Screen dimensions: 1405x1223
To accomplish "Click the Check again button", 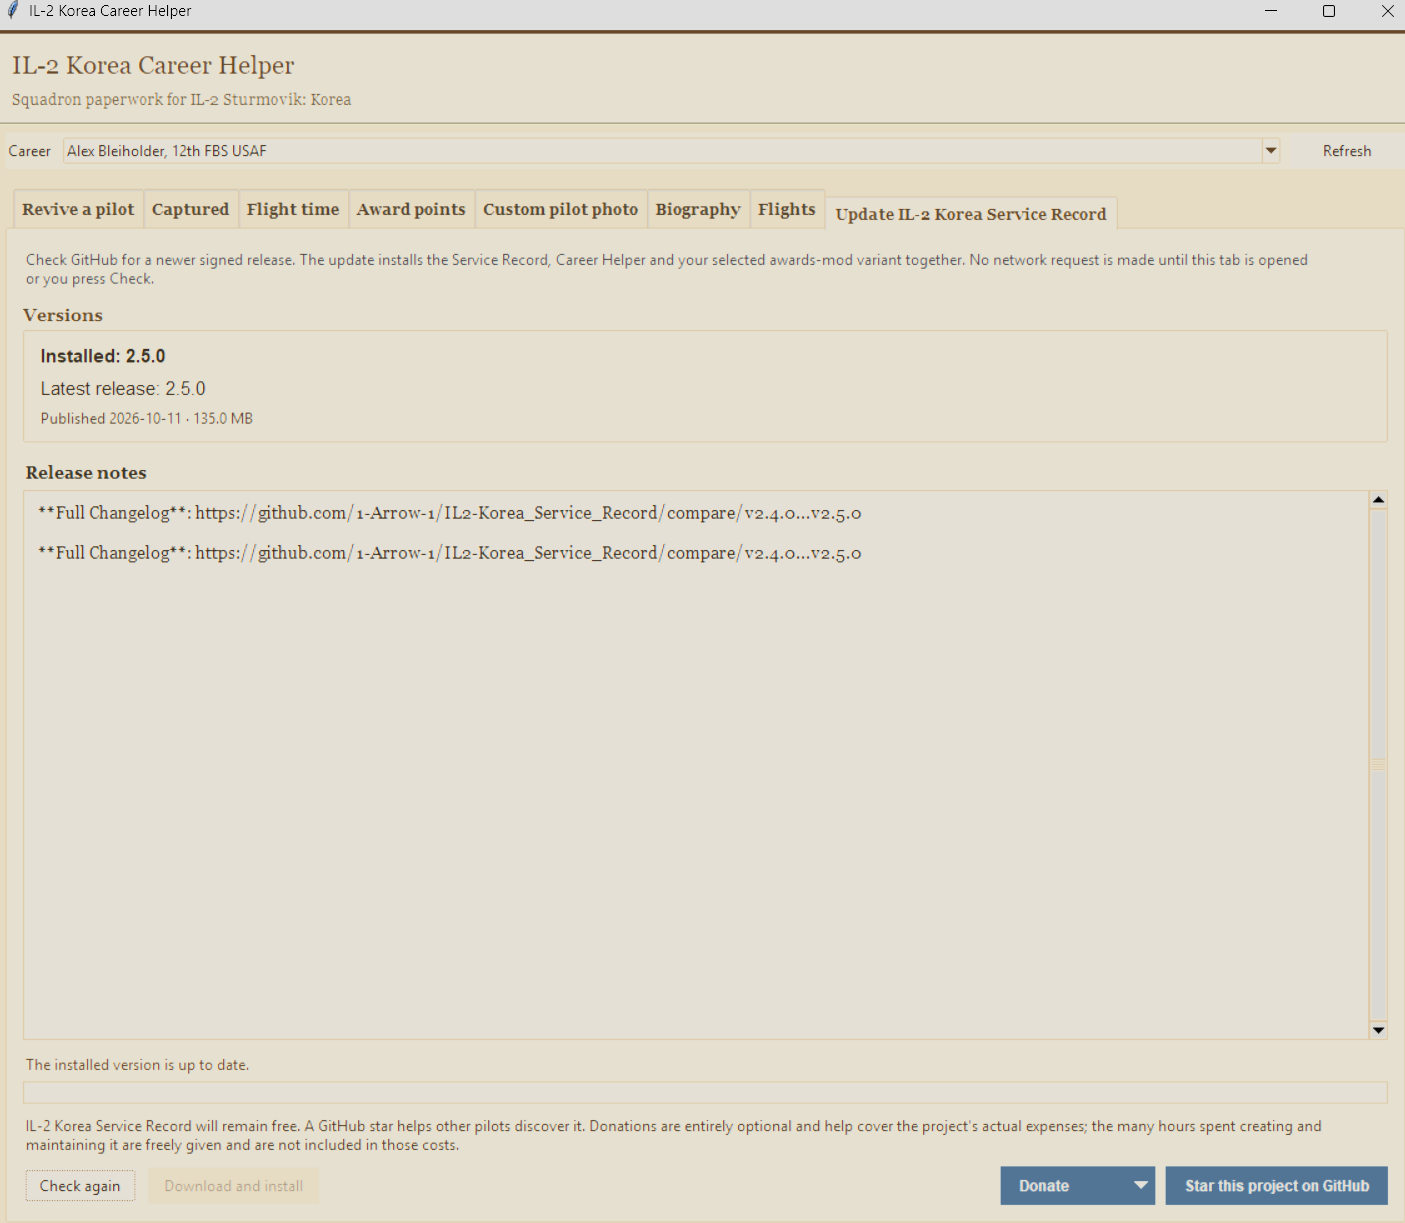I will (x=80, y=1186).
